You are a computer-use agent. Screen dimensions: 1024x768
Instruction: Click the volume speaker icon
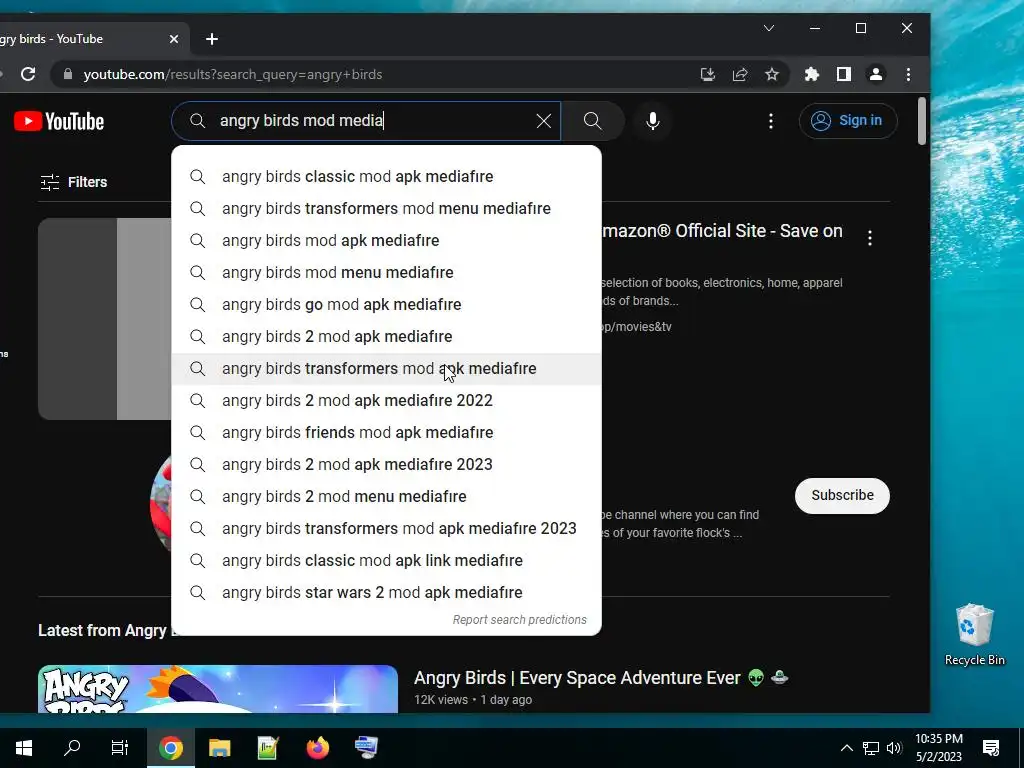click(x=894, y=748)
